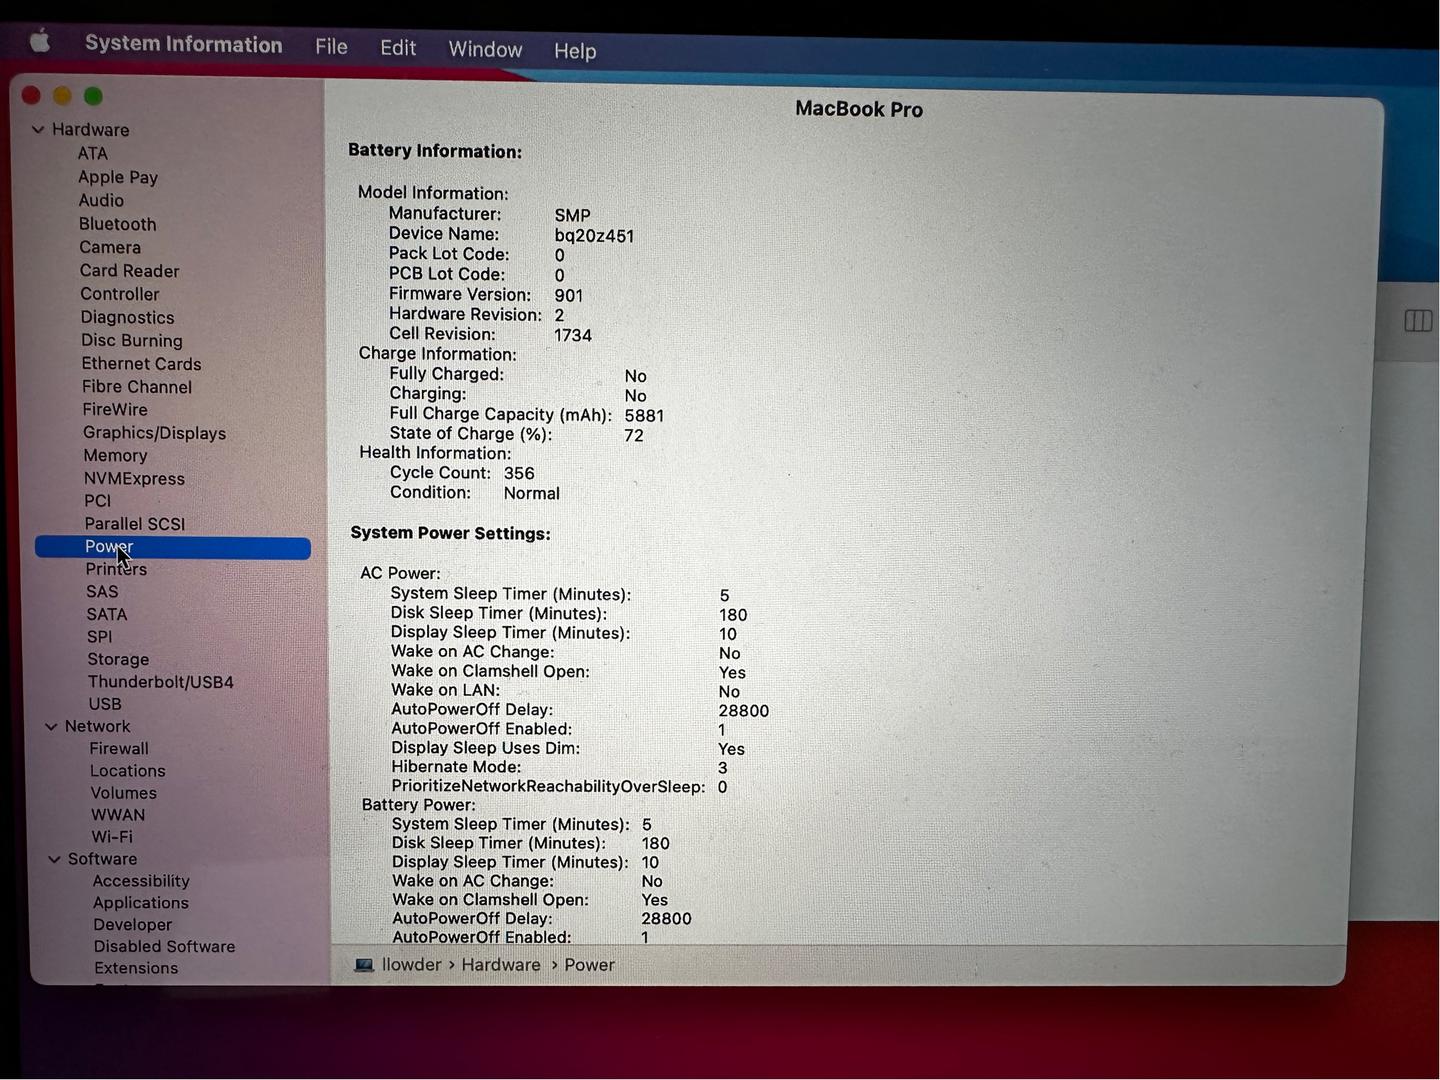Click the Condition value Normal

[x=532, y=493]
